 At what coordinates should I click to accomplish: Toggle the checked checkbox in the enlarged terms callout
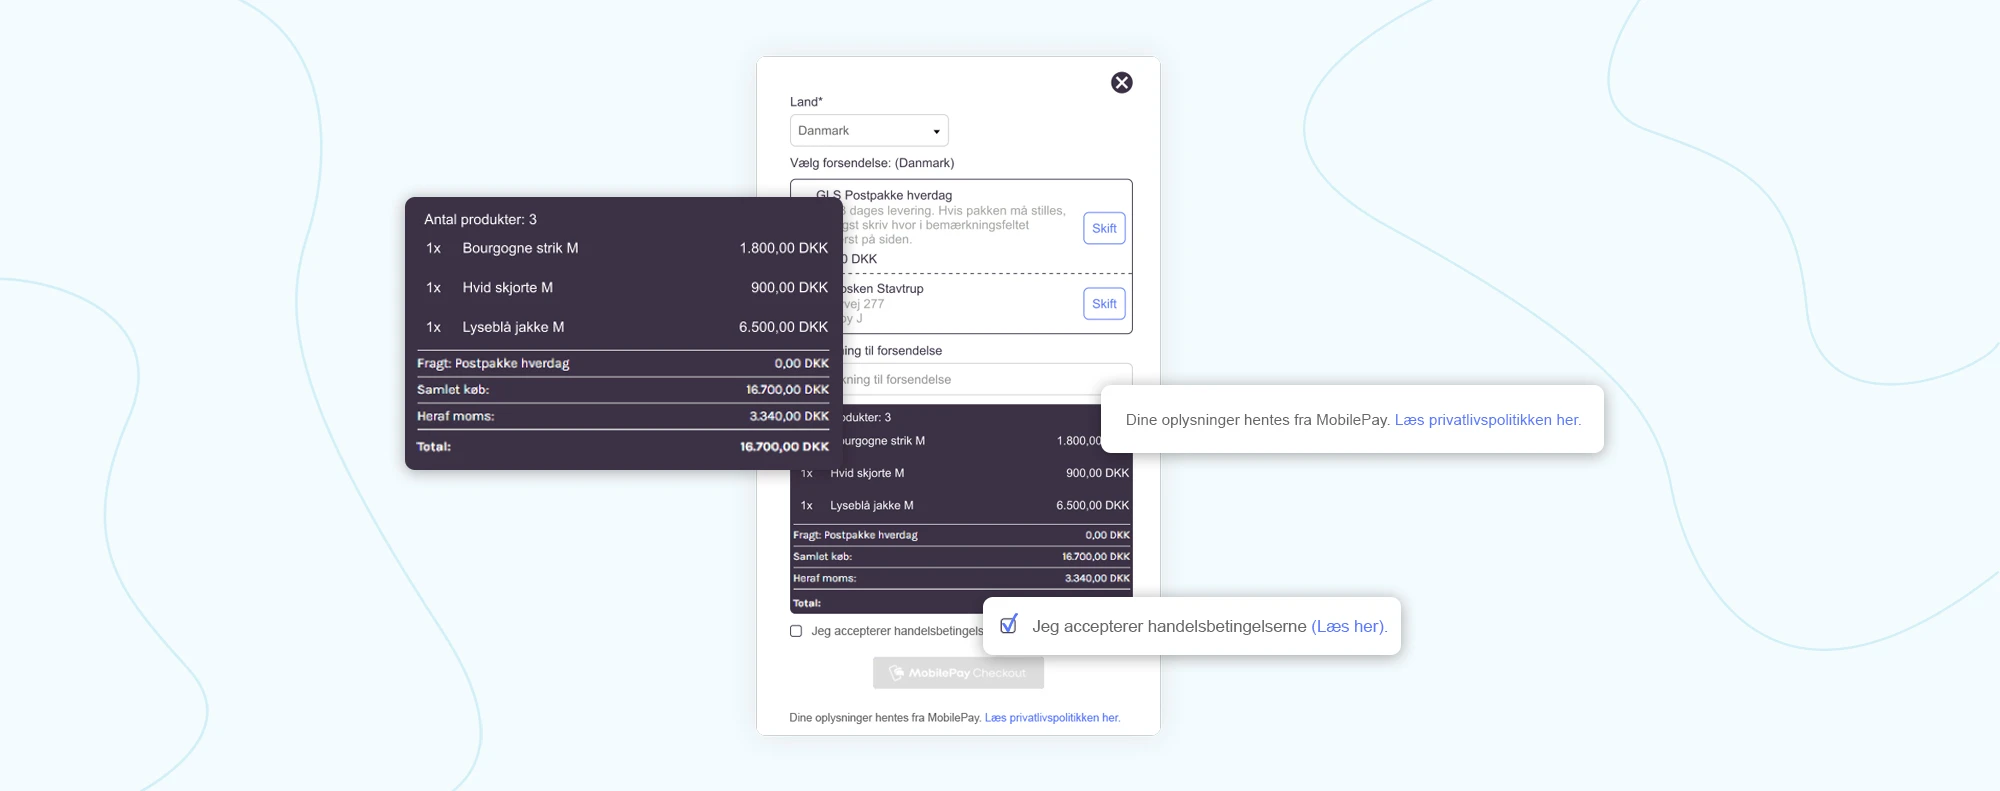pos(1008,625)
